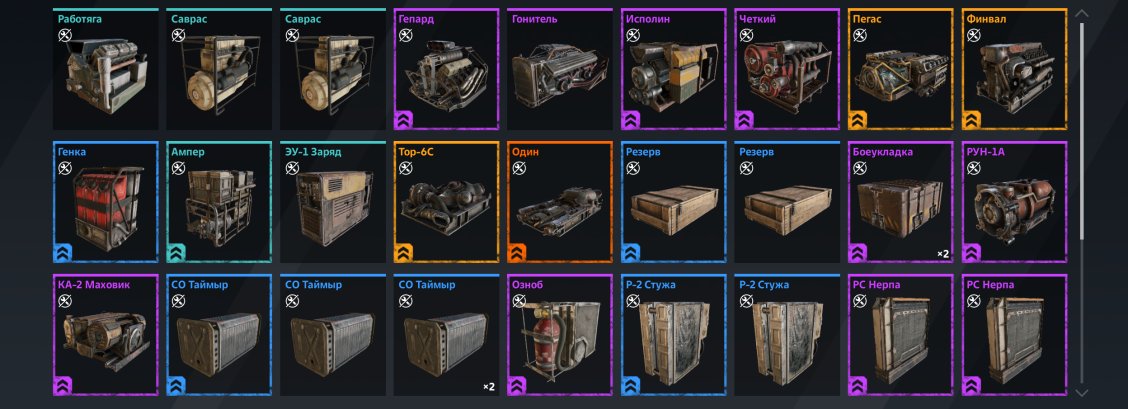Click the scroll up arrow of the list

1081,13
